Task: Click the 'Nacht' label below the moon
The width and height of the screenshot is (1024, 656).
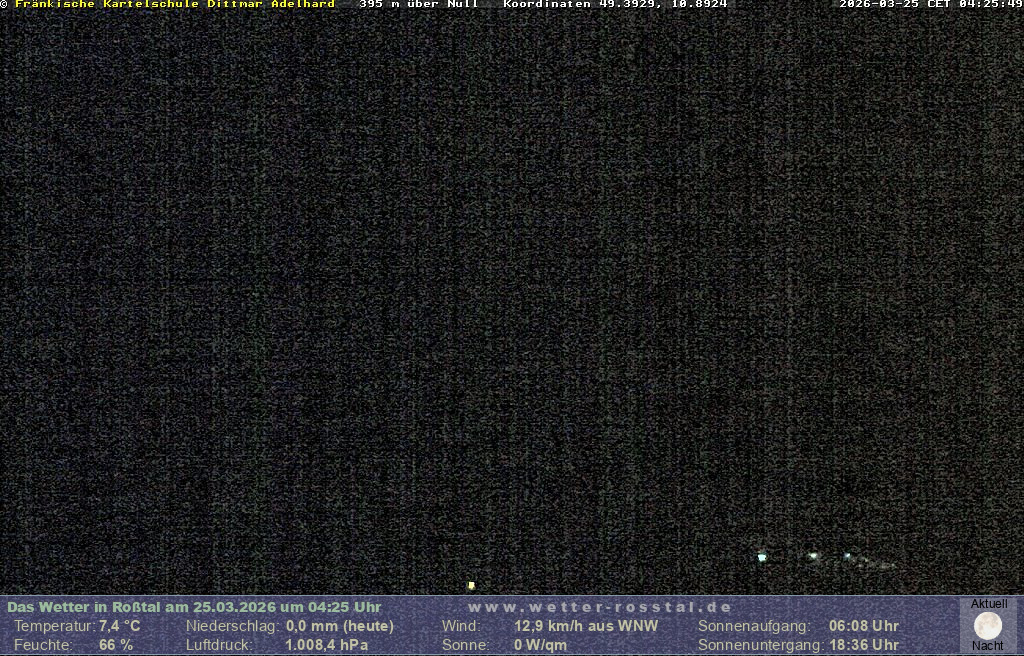Action: coord(988,646)
